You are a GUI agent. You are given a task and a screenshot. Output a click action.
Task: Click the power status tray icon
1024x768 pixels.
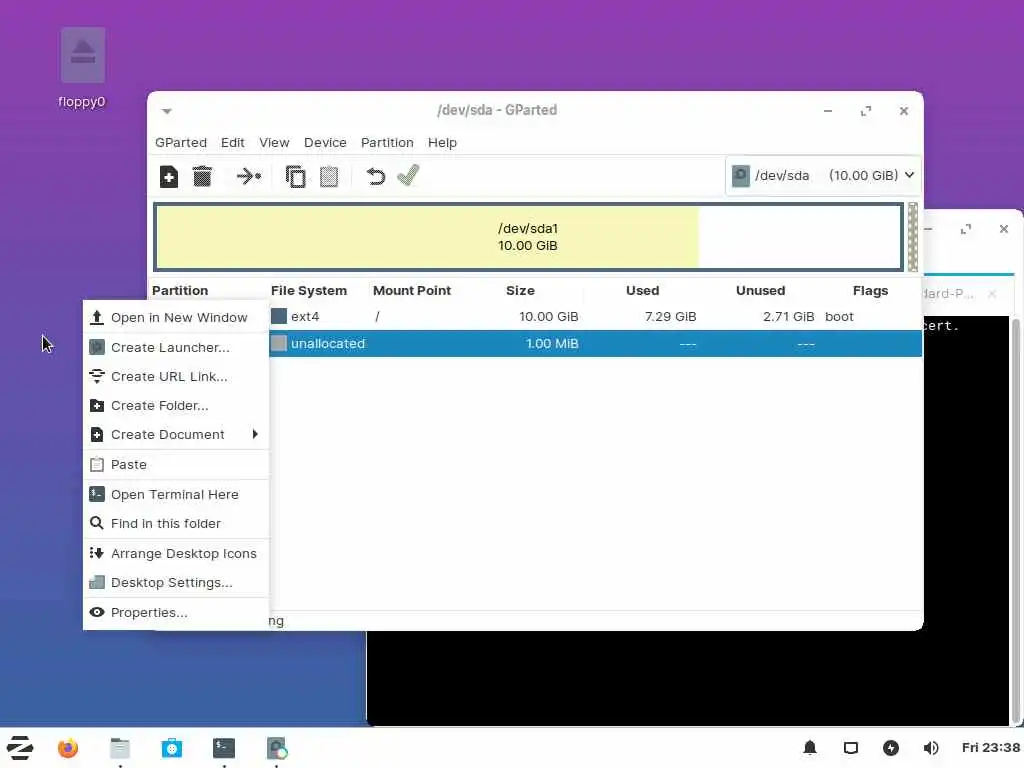click(x=891, y=748)
